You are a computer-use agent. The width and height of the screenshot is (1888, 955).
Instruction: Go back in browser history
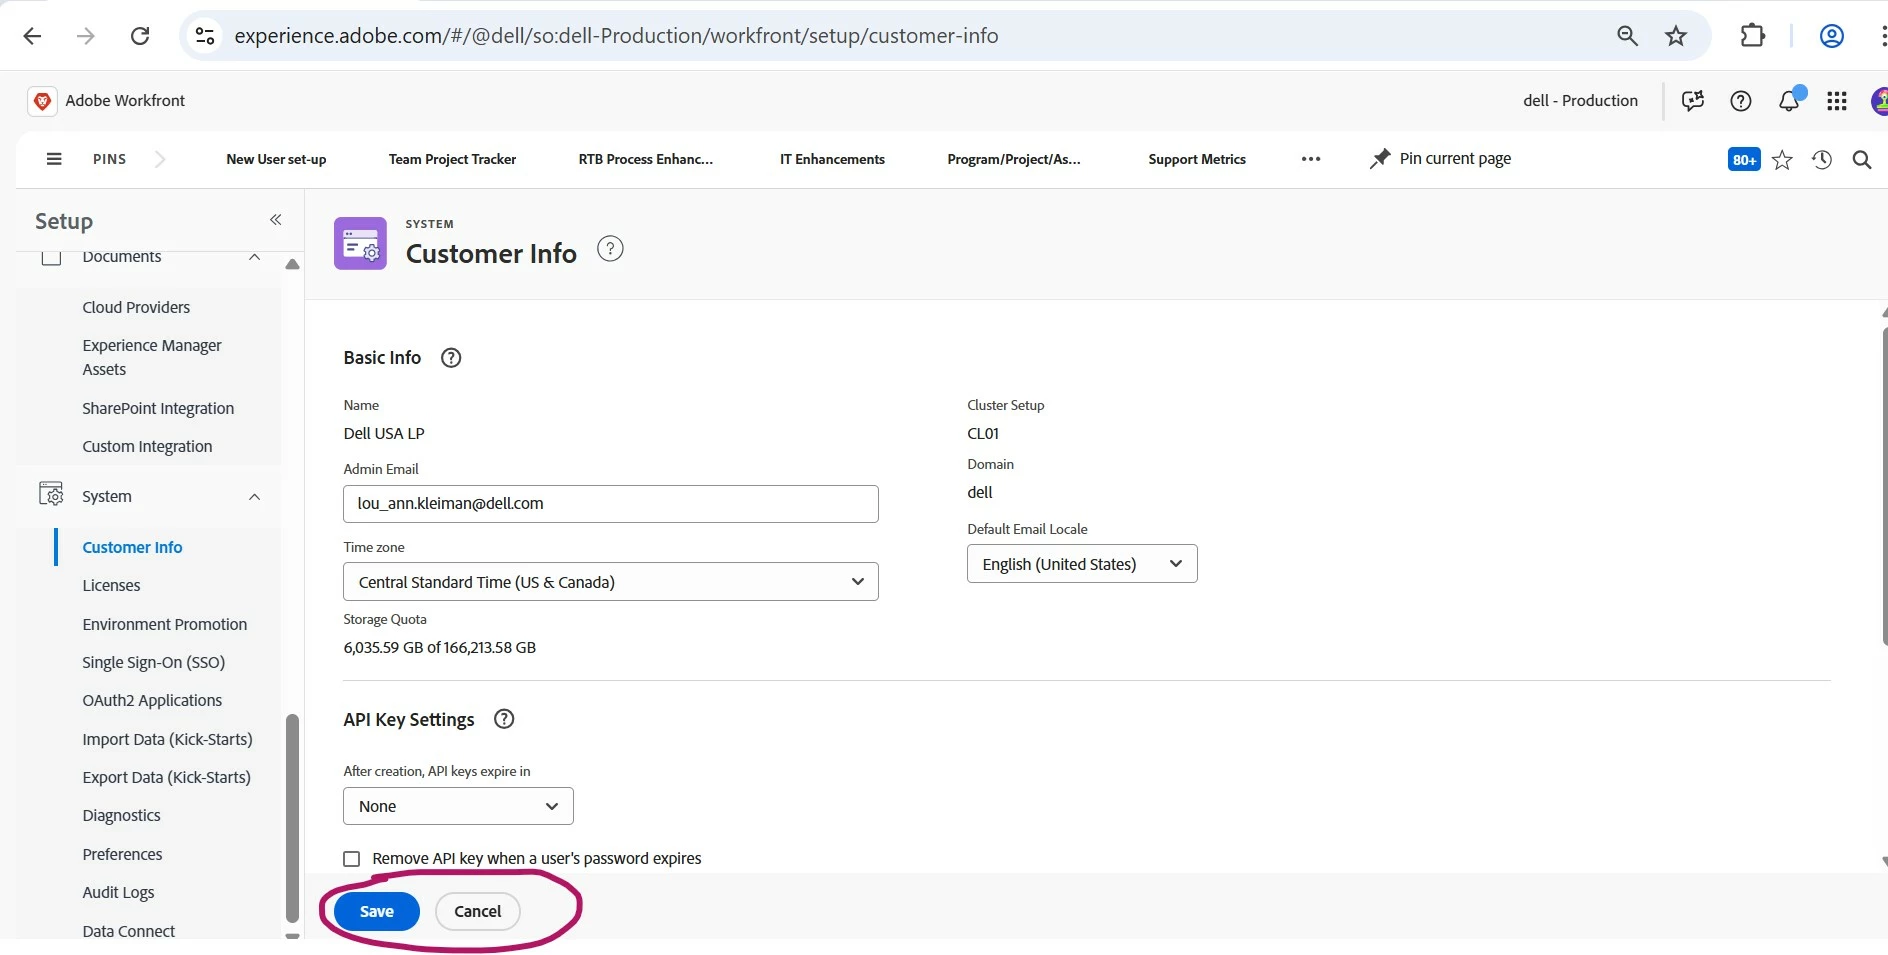pos(32,36)
